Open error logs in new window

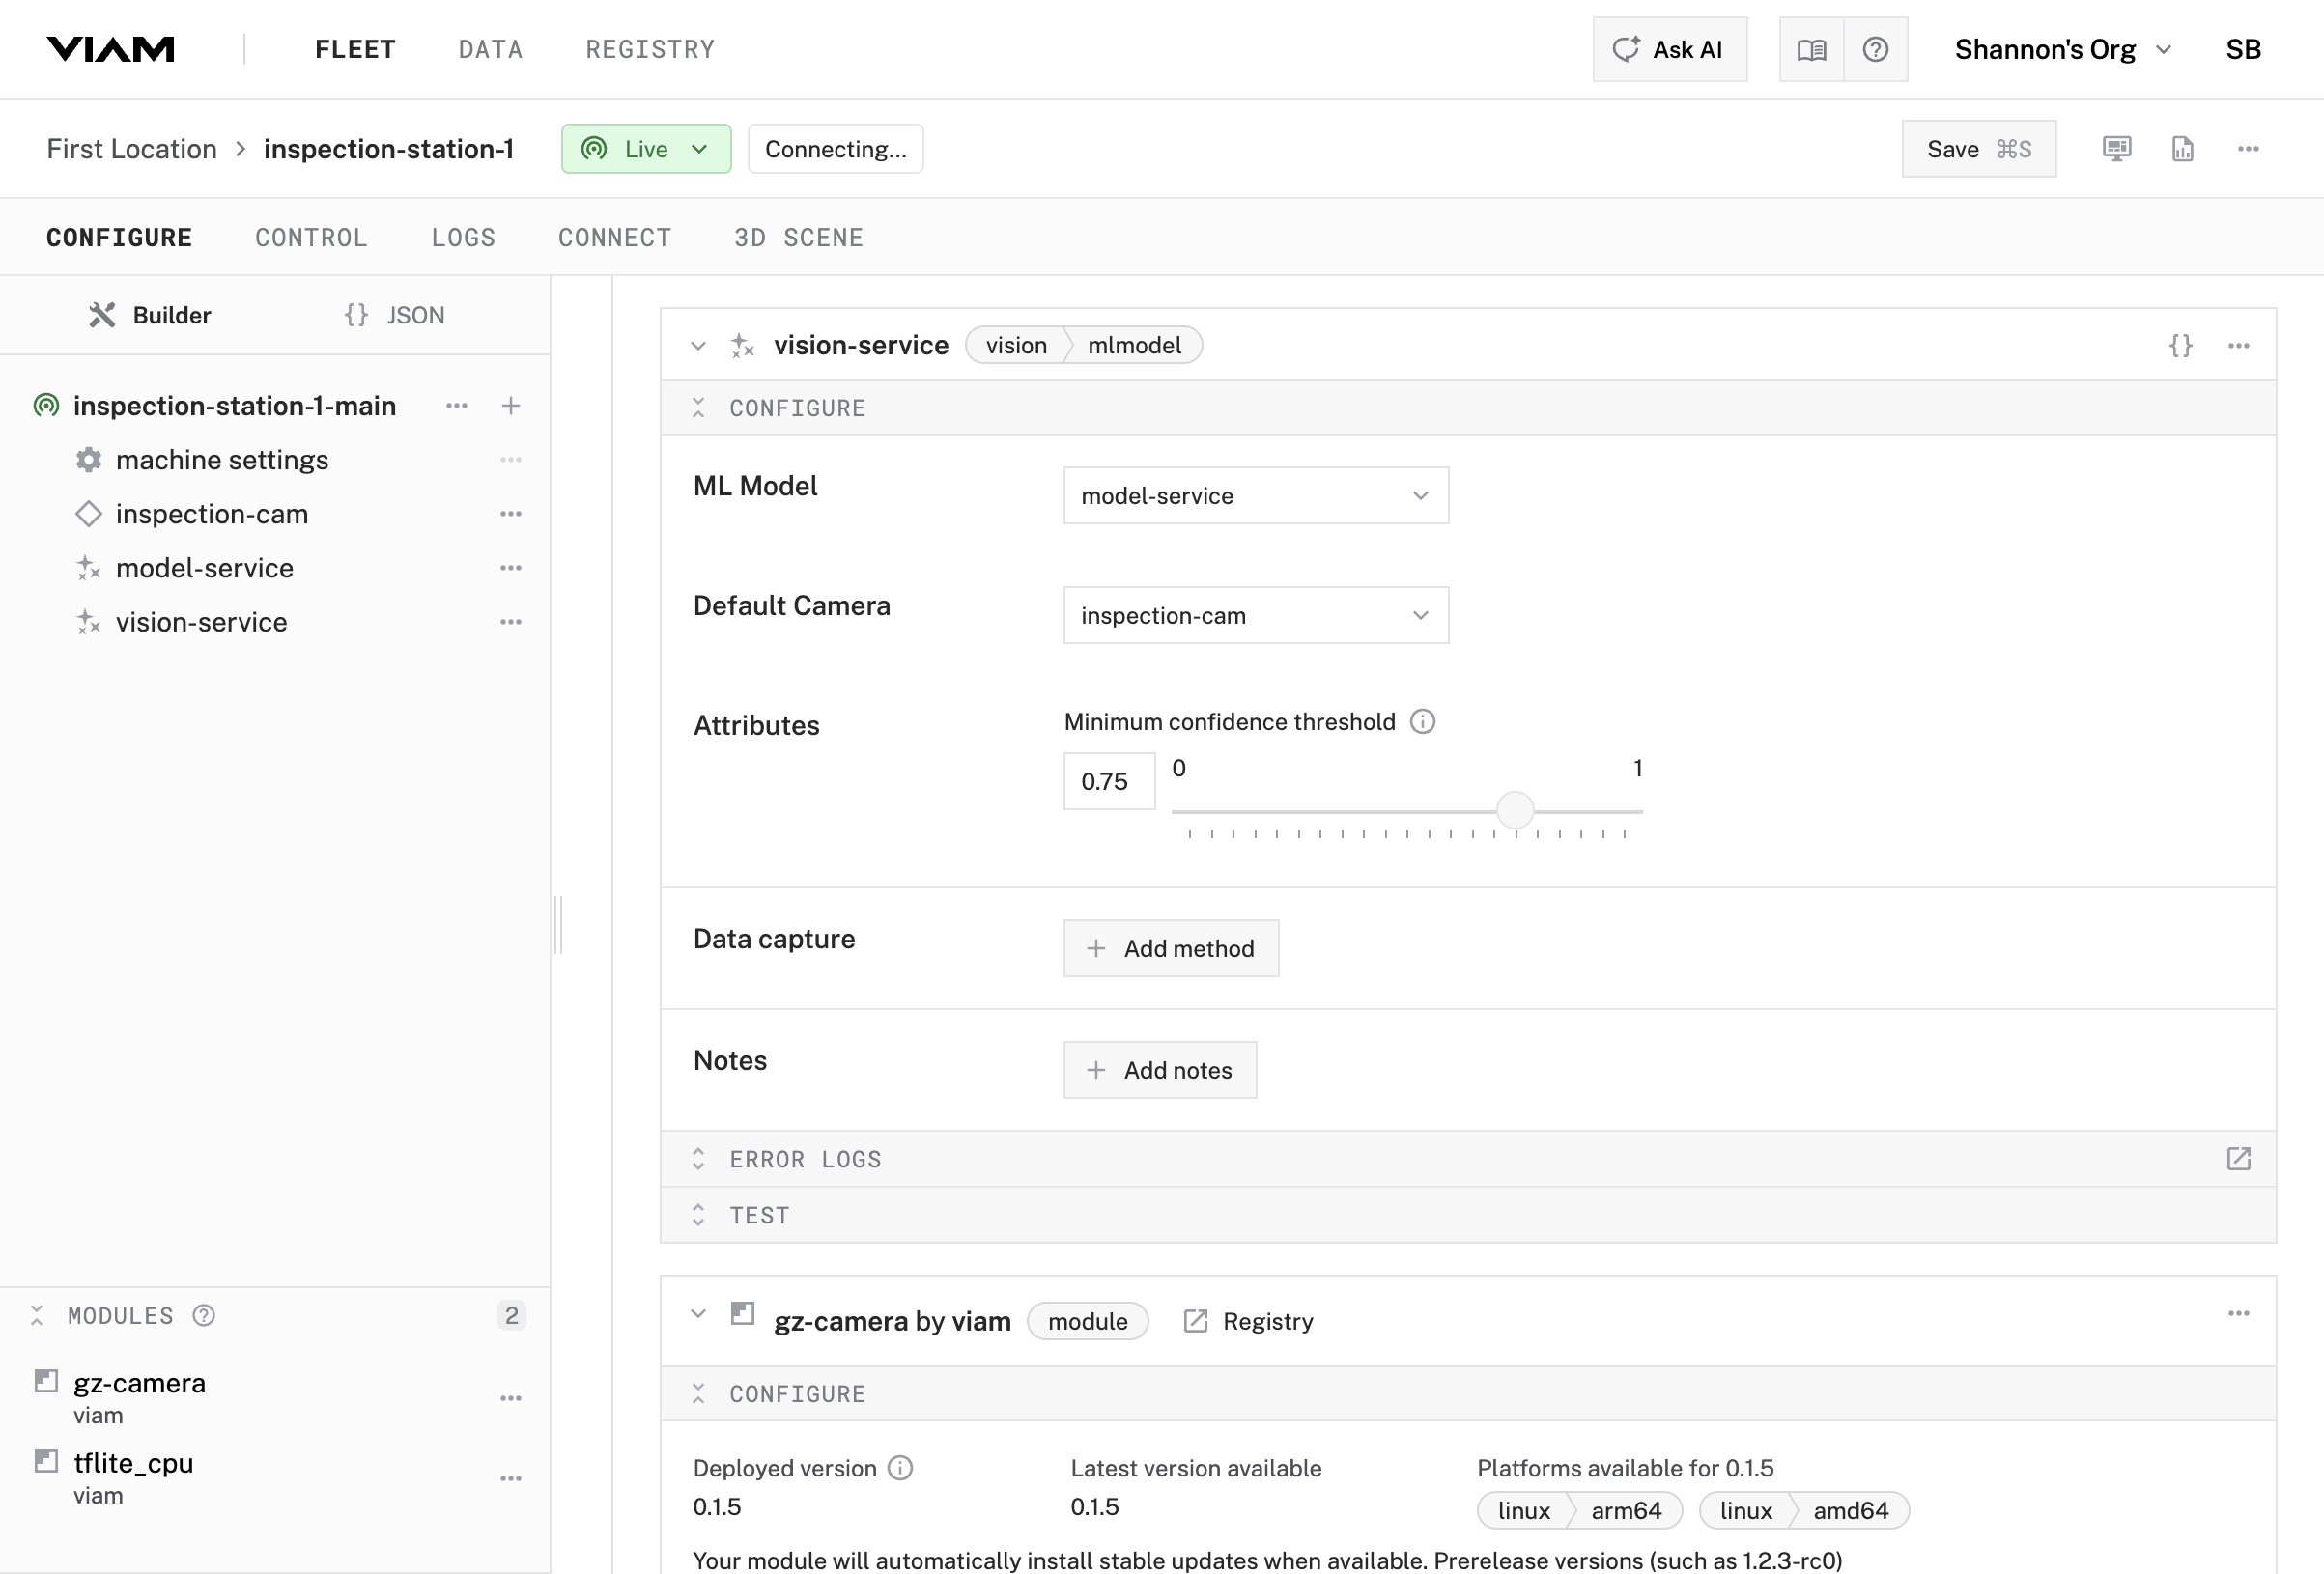pyautogui.click(x=2238, y=1159)
